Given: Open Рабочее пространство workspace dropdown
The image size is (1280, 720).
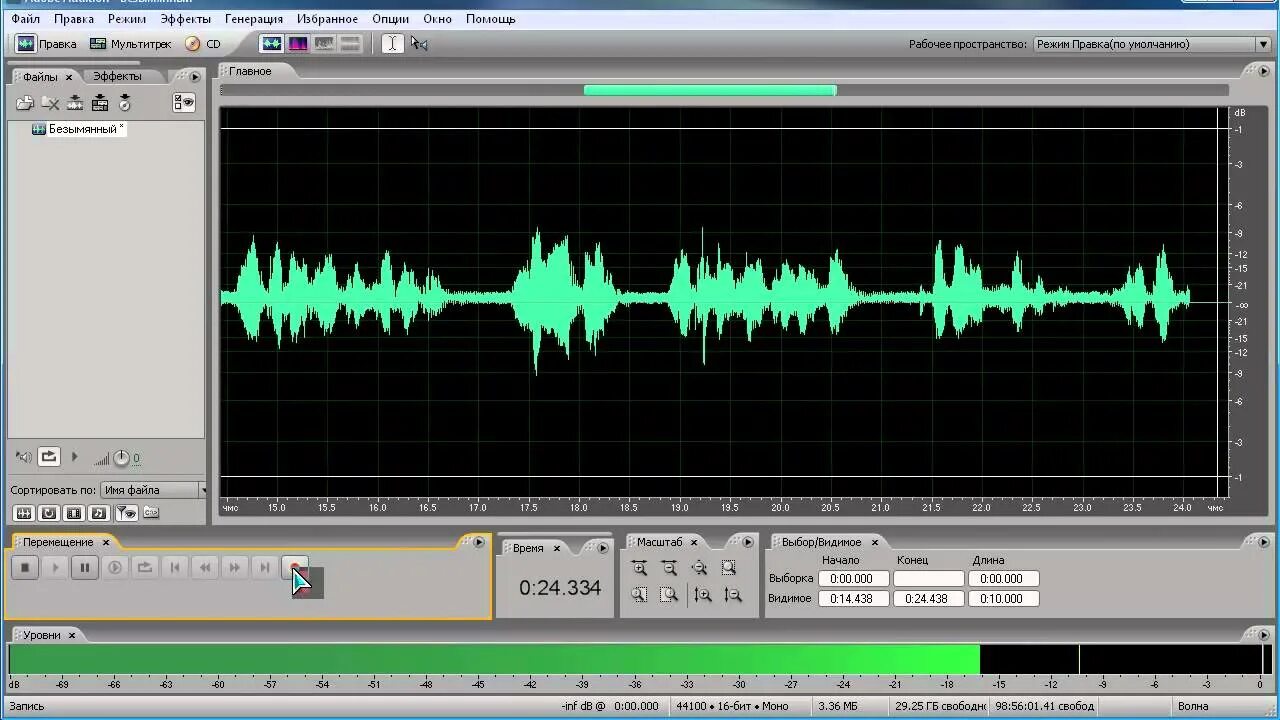Looking at the screenshot, I should pyautogui.click(x=1150, y=44).
